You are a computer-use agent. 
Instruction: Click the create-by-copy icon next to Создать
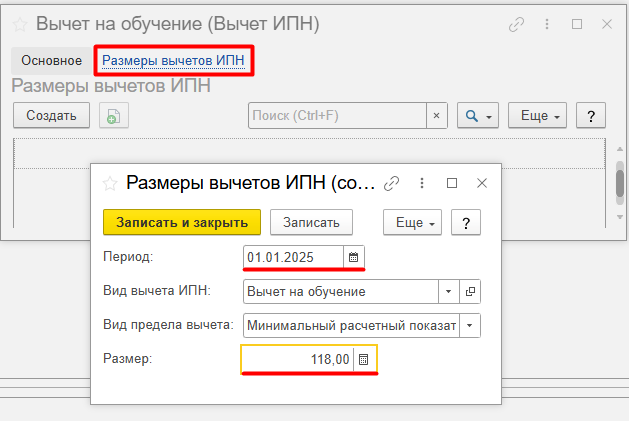click(x=113, y=116)
